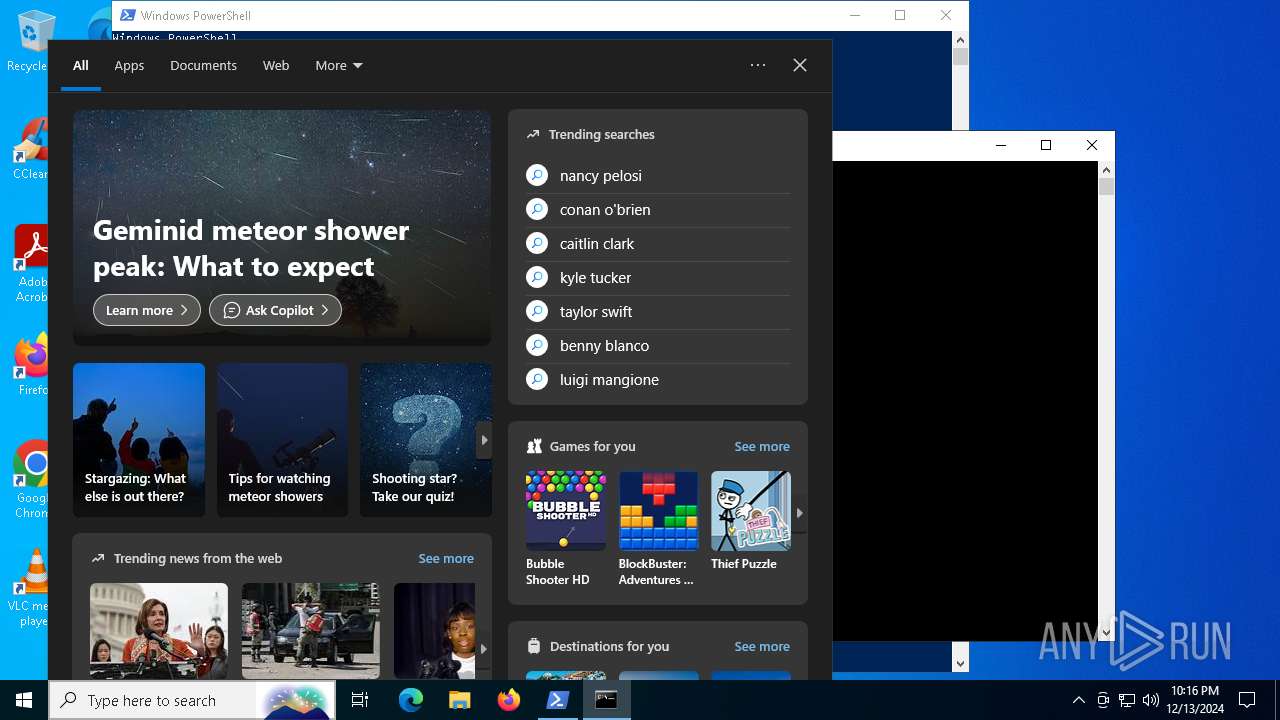Click the taskbar clock showing 10:16 PM
Image resolution: width=1280 pixels, height=720 pixels.
pyautogui.click(x=1195, y=700)
